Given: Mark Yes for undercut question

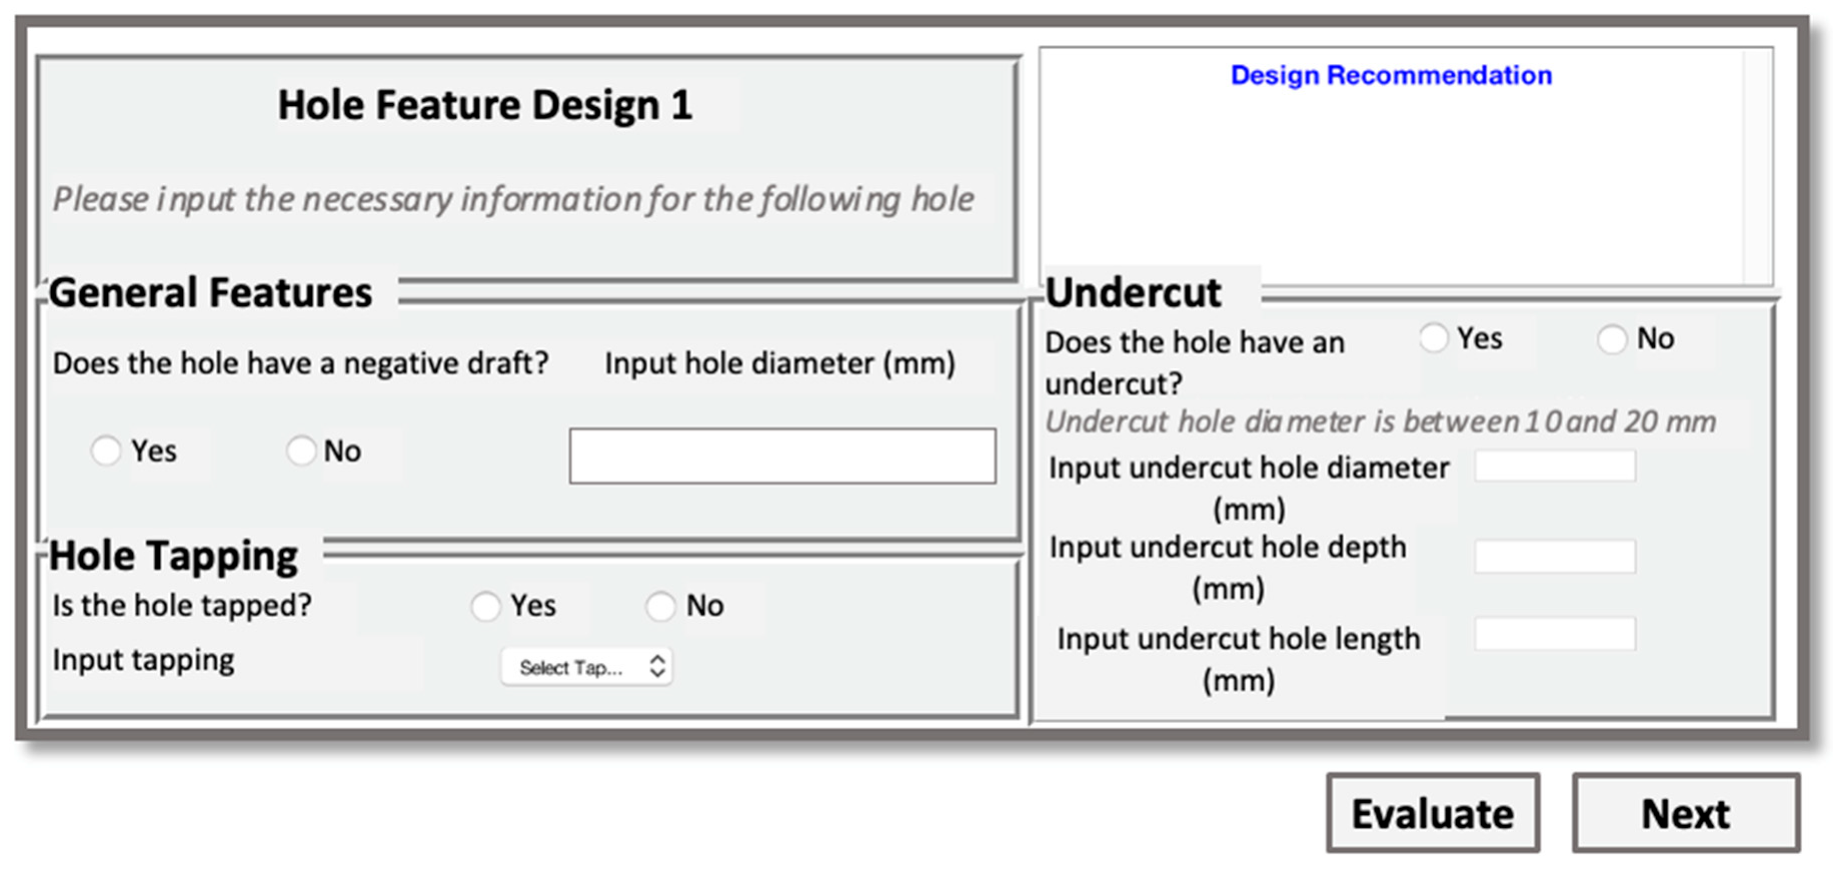Looking at the screenshot, I should pyautogui.click(x=1433, y=339).
